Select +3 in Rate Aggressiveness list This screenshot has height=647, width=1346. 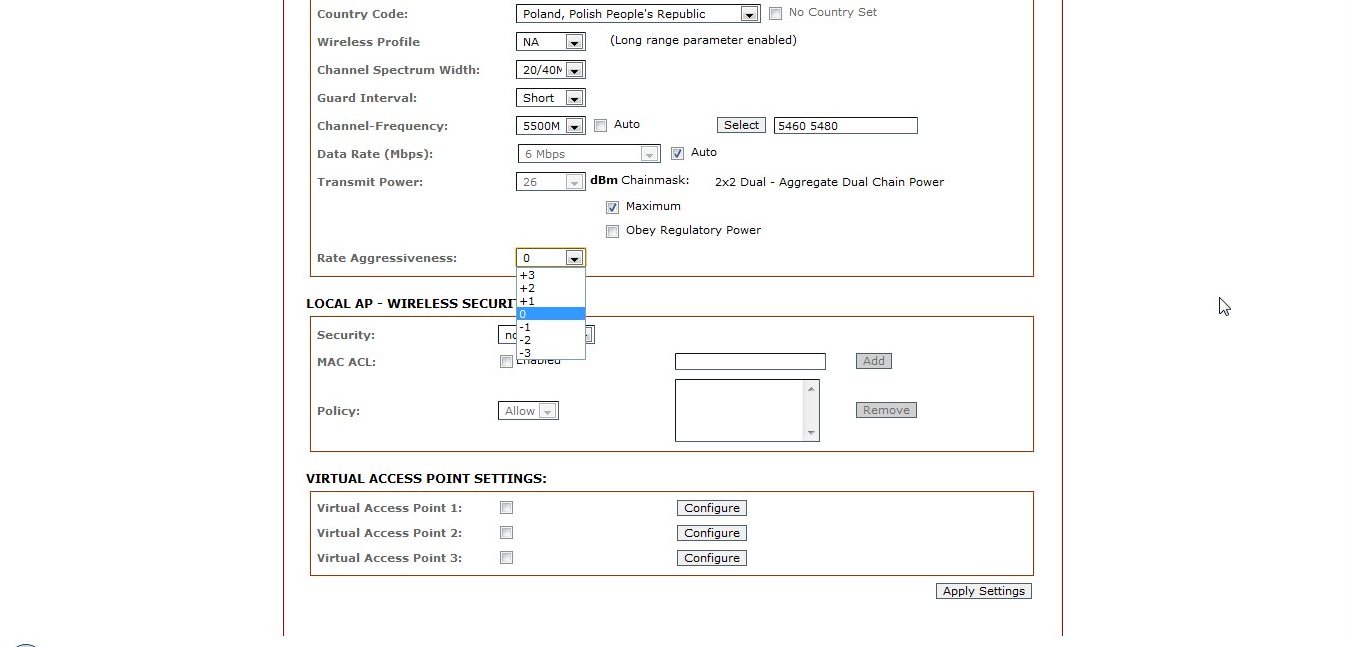tap(550, 275)
